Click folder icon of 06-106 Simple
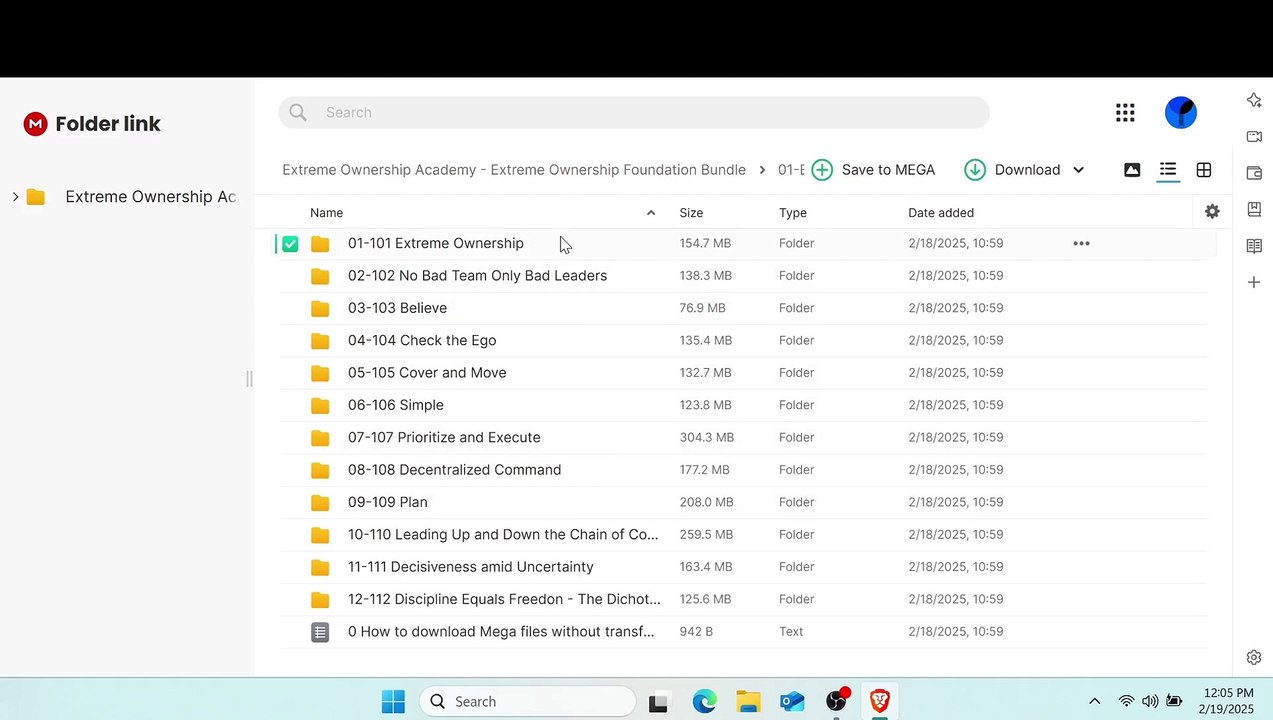Screen dimensions: 1273x720 [x=320, y=405]
